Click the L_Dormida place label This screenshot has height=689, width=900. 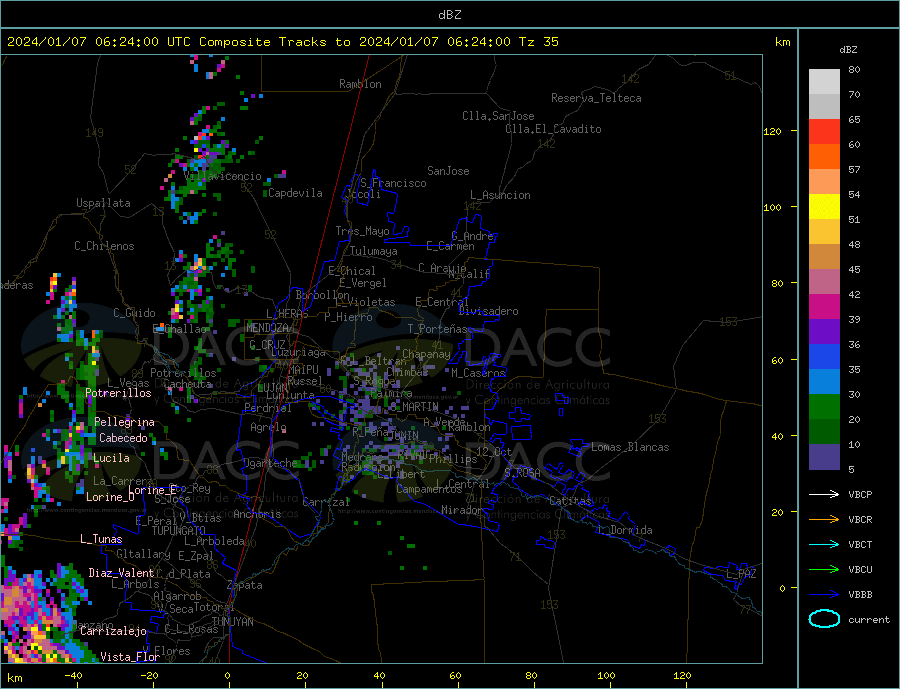pyautogui.click(x=626, y=530)
